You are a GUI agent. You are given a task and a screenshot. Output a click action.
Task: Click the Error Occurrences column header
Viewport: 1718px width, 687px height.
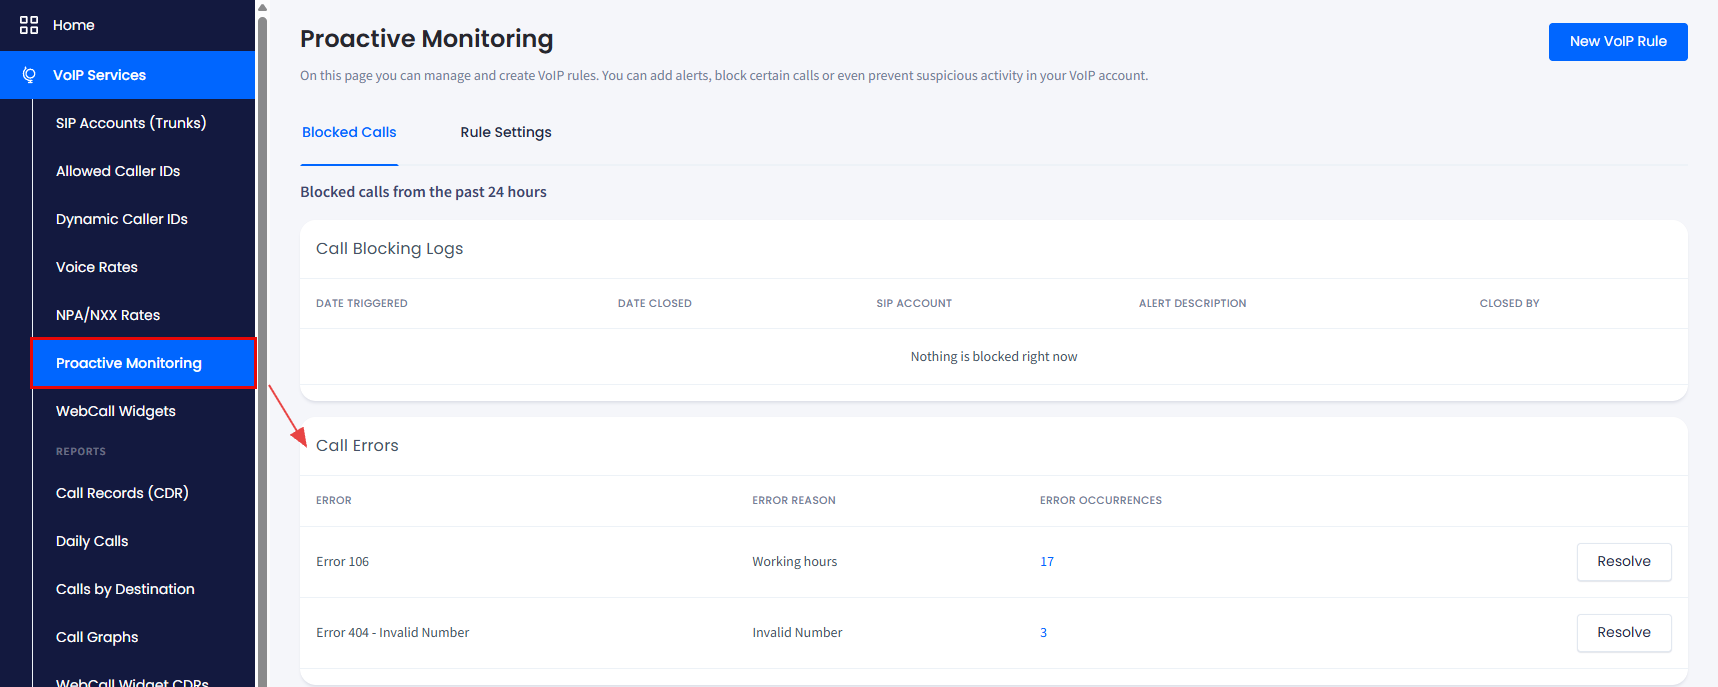(x=1101, y=500)
